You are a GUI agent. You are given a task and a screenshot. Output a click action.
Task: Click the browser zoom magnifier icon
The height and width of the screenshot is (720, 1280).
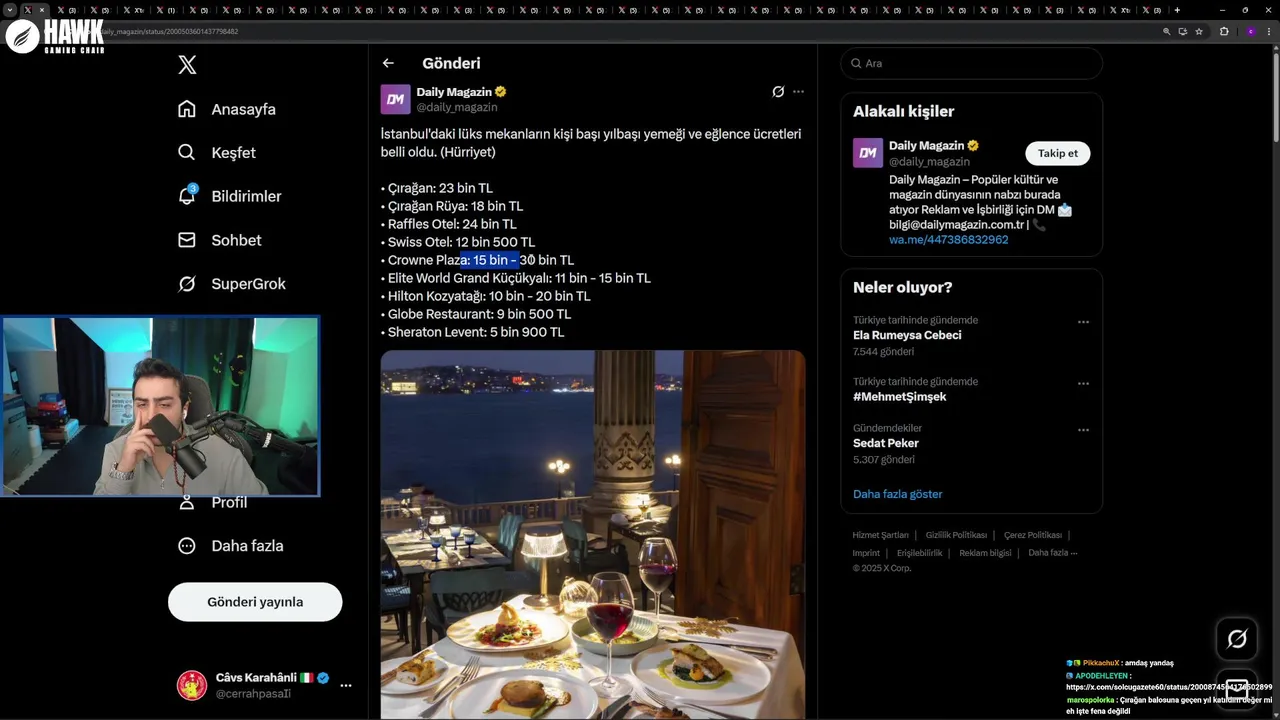(x=1166, y=31)
